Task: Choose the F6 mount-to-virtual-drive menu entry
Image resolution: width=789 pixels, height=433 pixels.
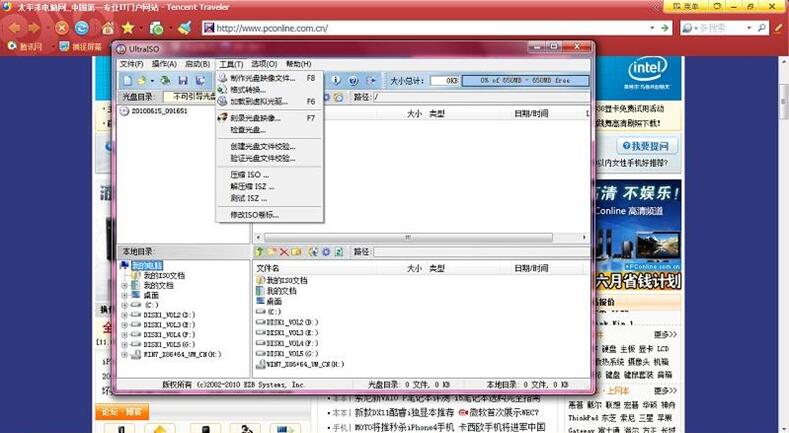Action: [x=269, y=101]
